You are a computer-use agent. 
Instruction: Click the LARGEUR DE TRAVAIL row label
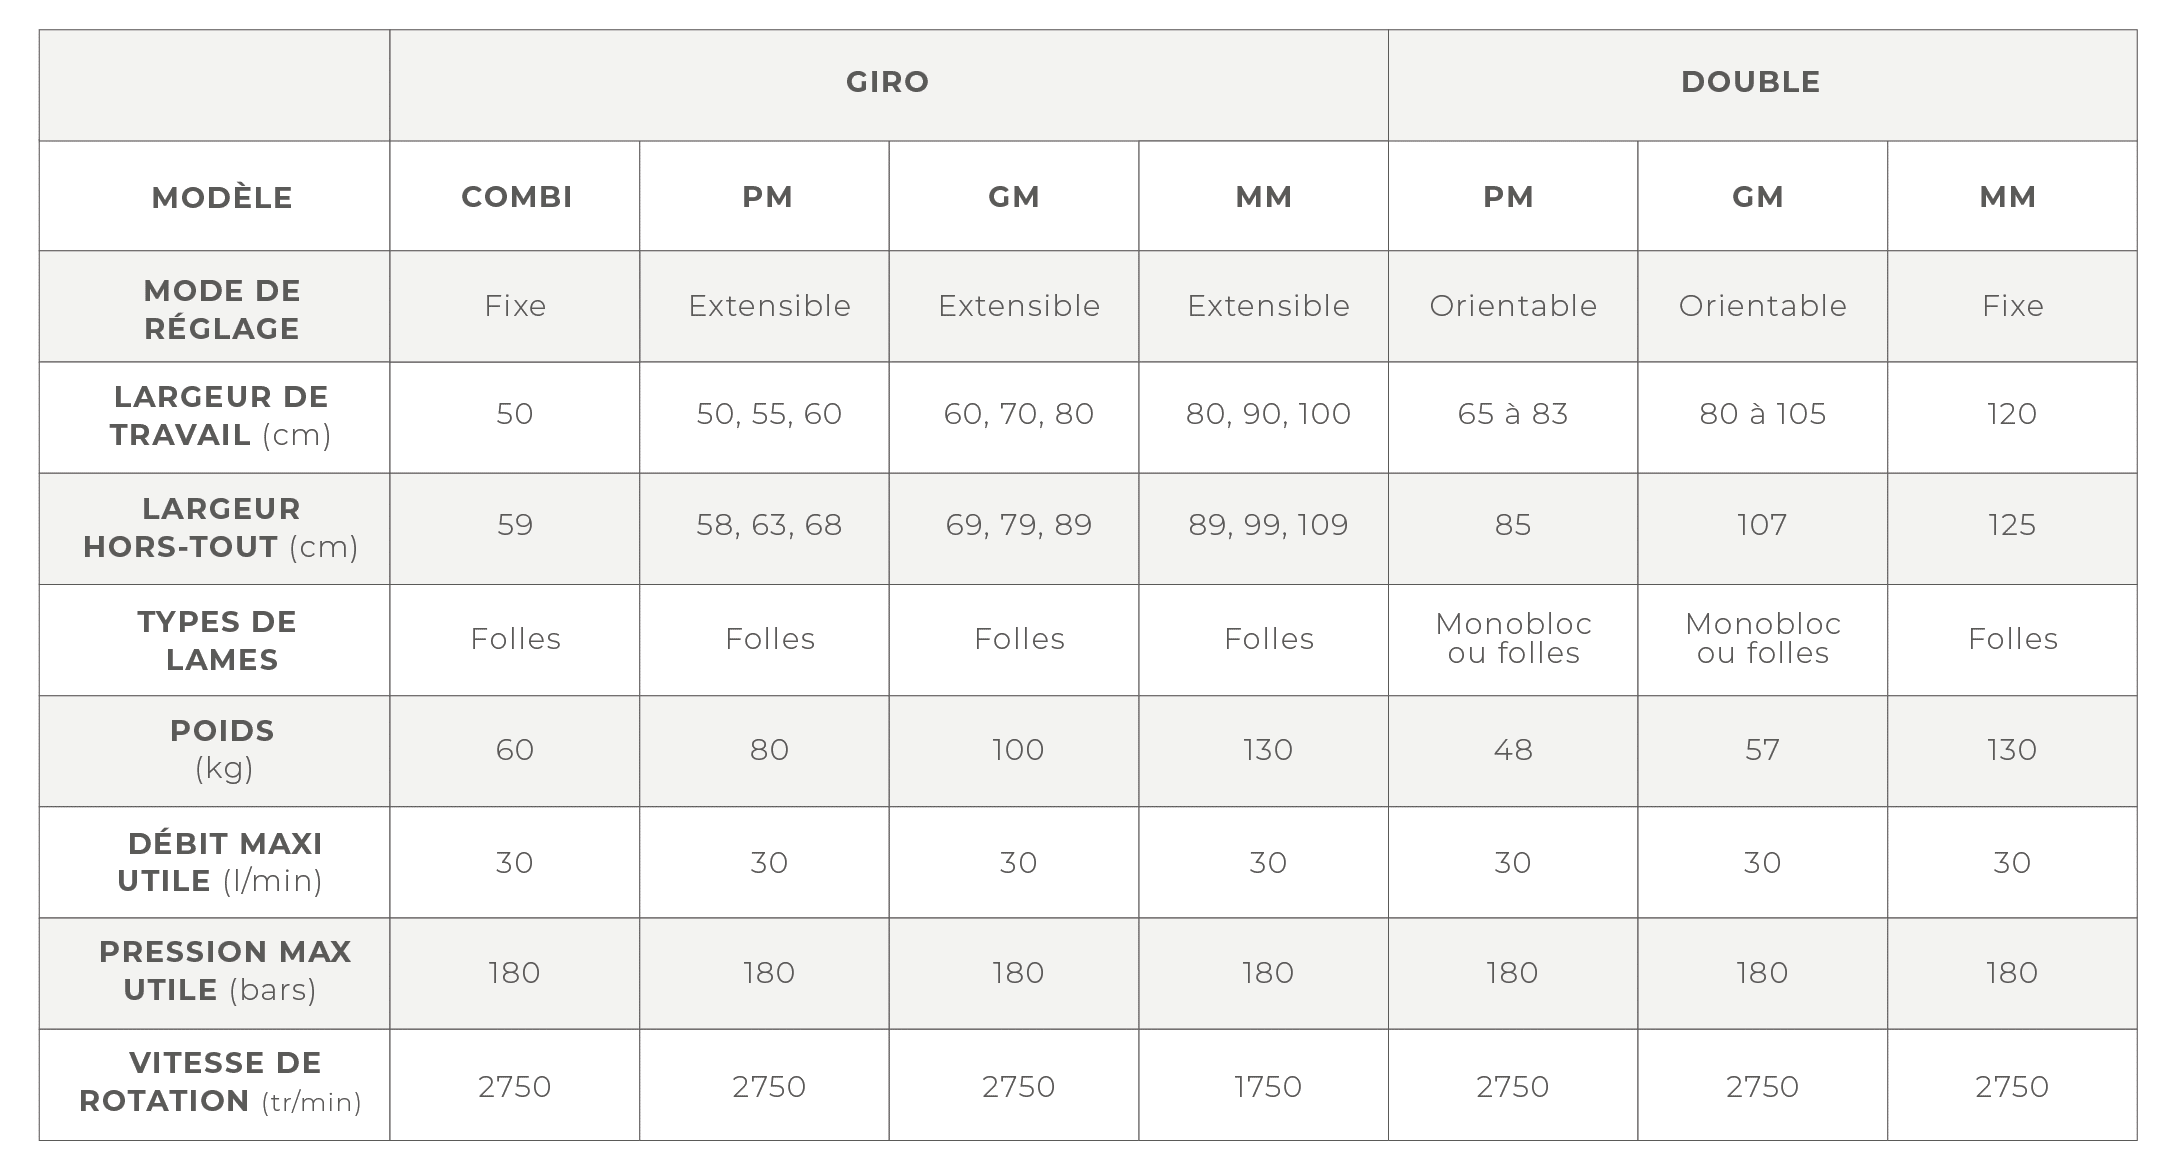click(221, 416)
